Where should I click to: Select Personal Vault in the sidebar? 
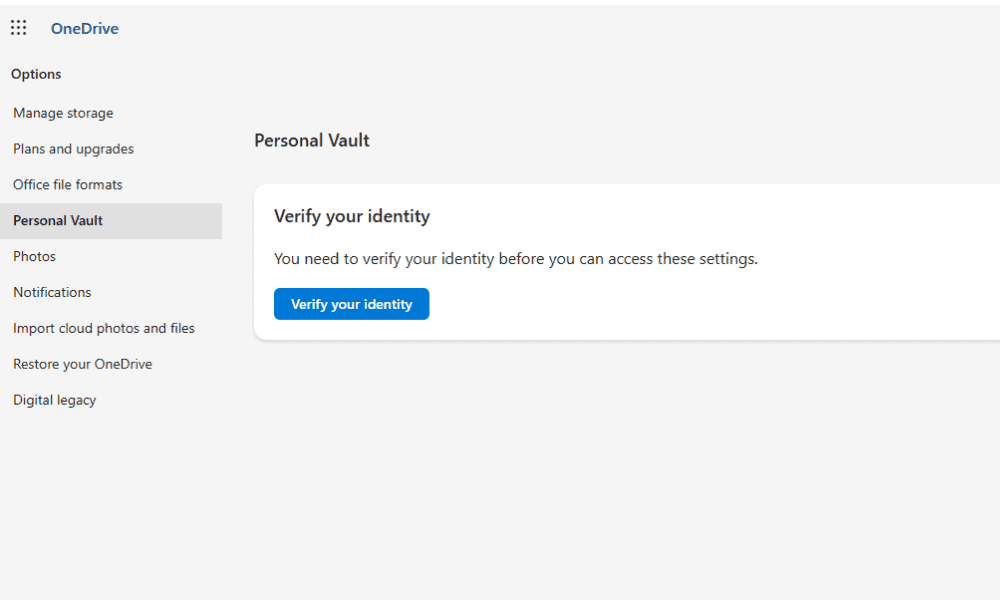point(58,221)
